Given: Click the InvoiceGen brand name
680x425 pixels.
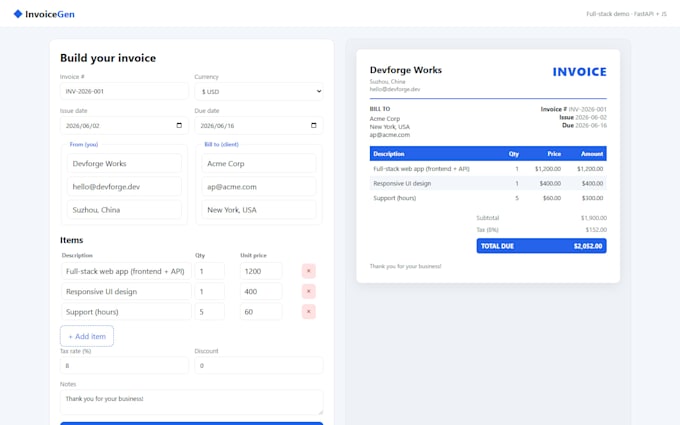Looking at the screenshot, I should coord(49,14).
